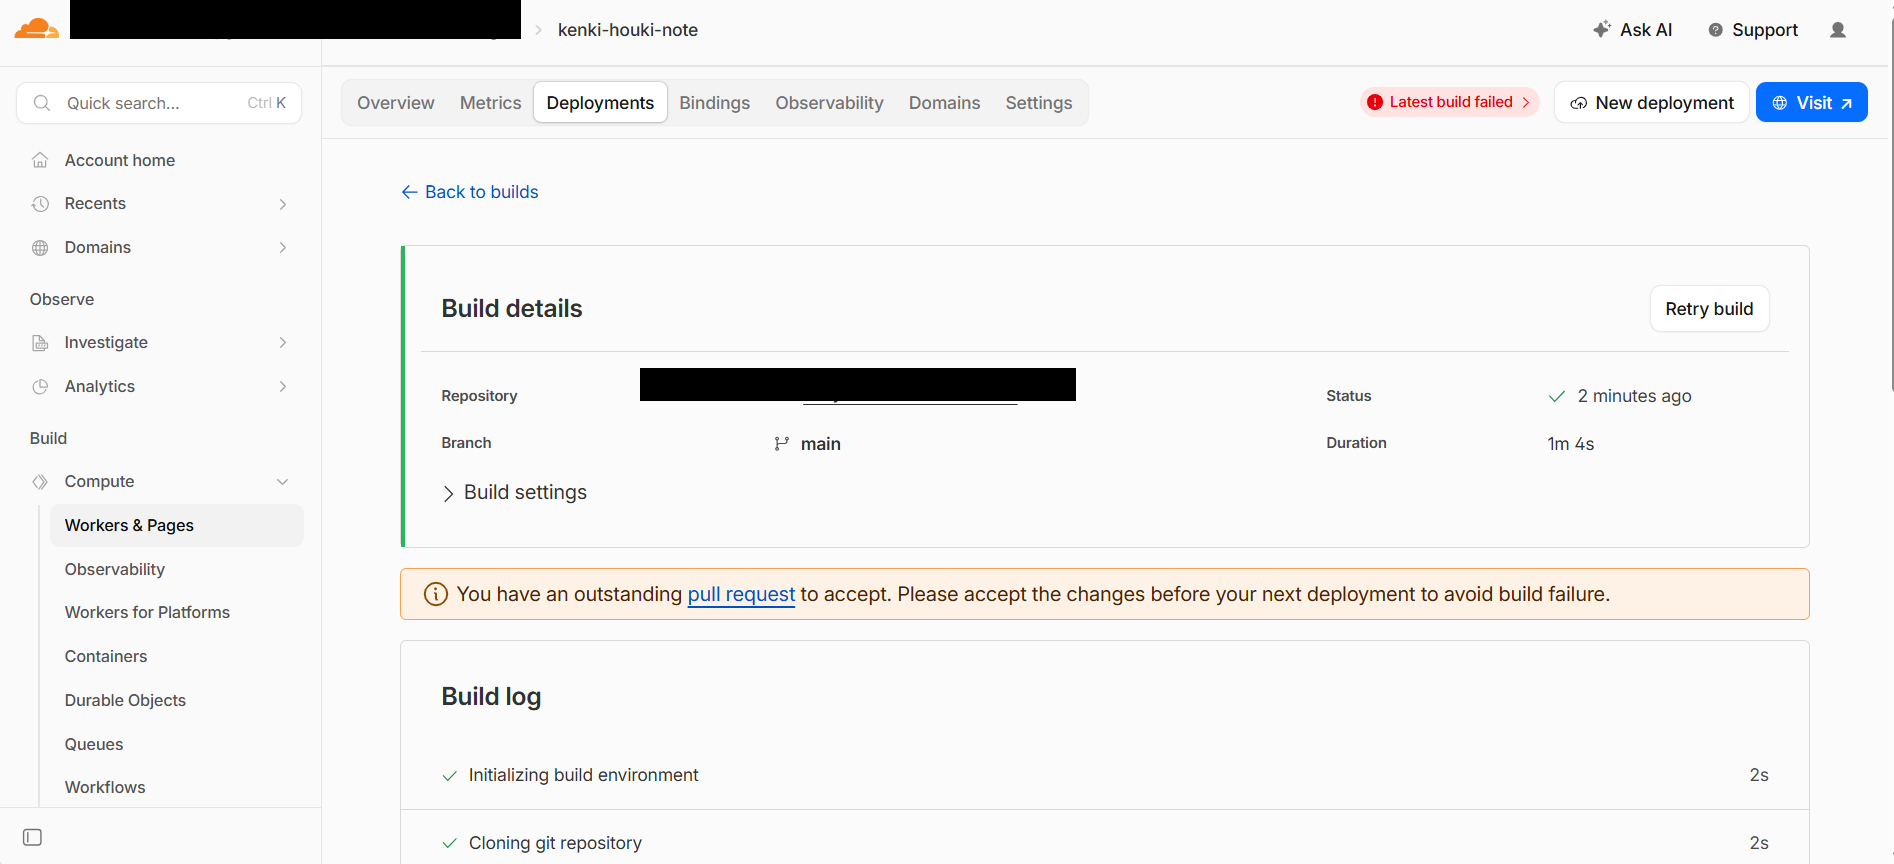The image size is (1894, 864).
Task: Open Observability under Compute in sidebar
Action: tap(115, 570)
